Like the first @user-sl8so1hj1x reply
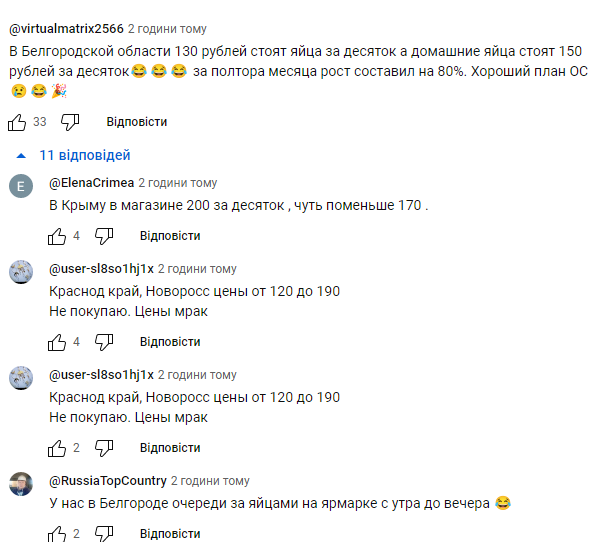The width and height of the screenshot is (608, 542). click(57, 342)
